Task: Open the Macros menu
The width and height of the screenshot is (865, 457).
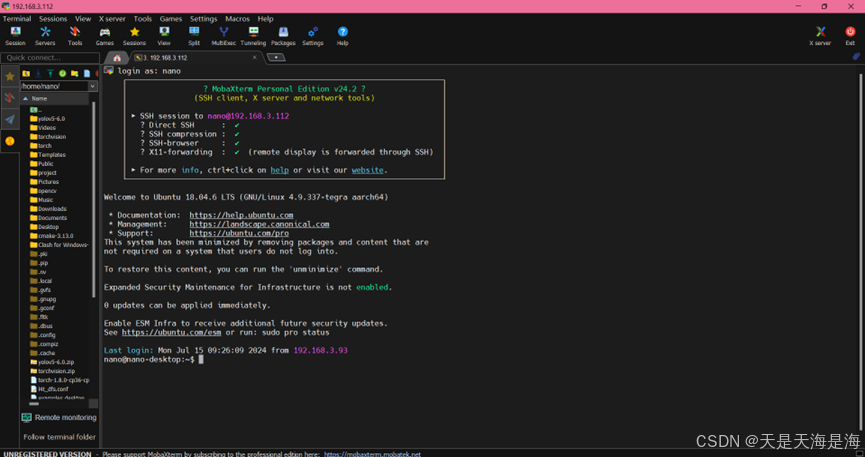Action: [x=237, y=19]
